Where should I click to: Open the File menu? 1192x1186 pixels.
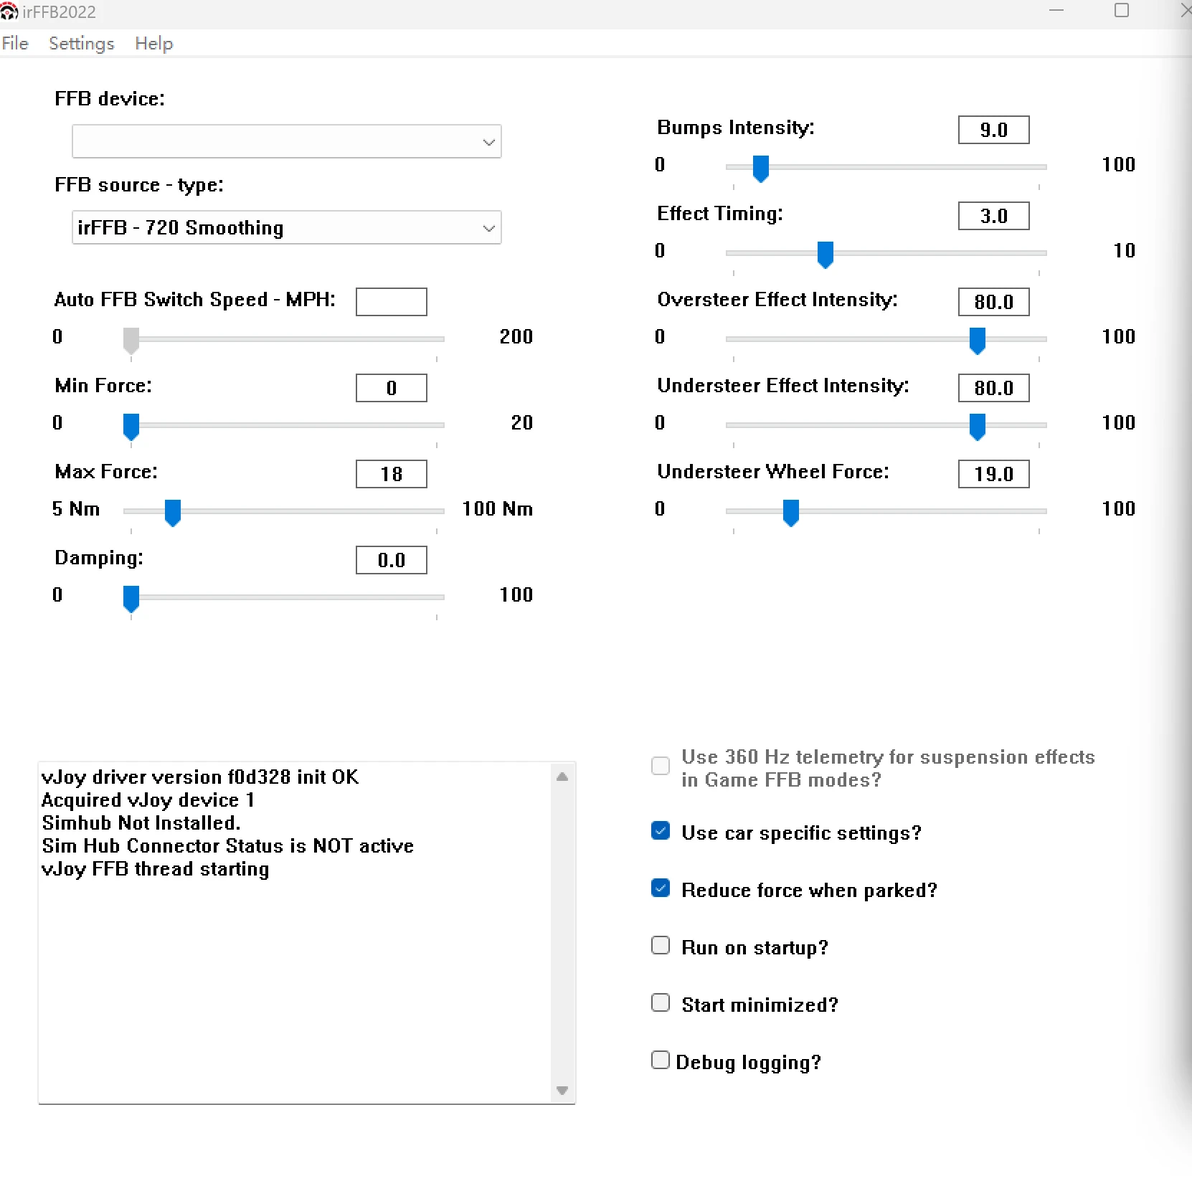pyautogui.click(x=15, y=43)
